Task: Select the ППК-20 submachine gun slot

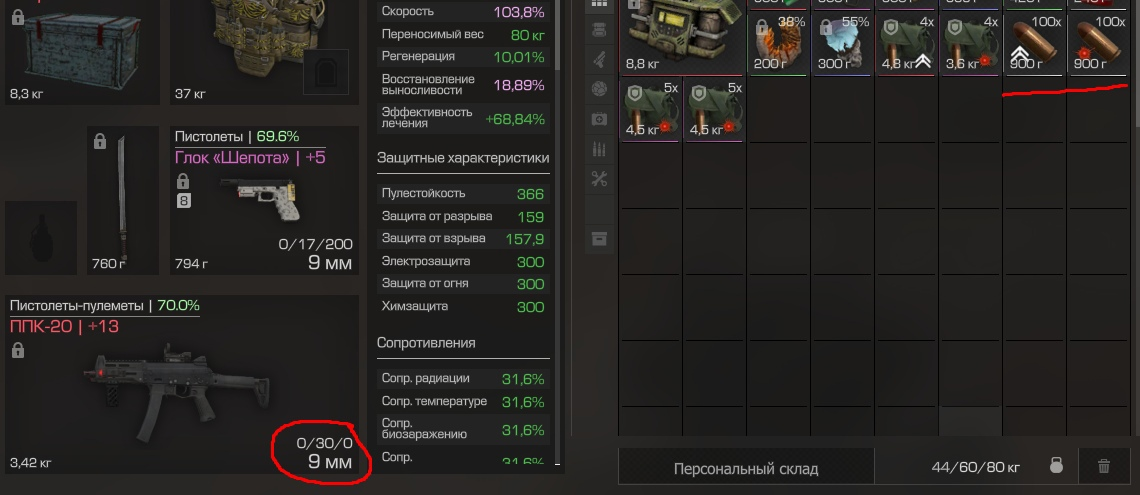Action: [182, 385]
